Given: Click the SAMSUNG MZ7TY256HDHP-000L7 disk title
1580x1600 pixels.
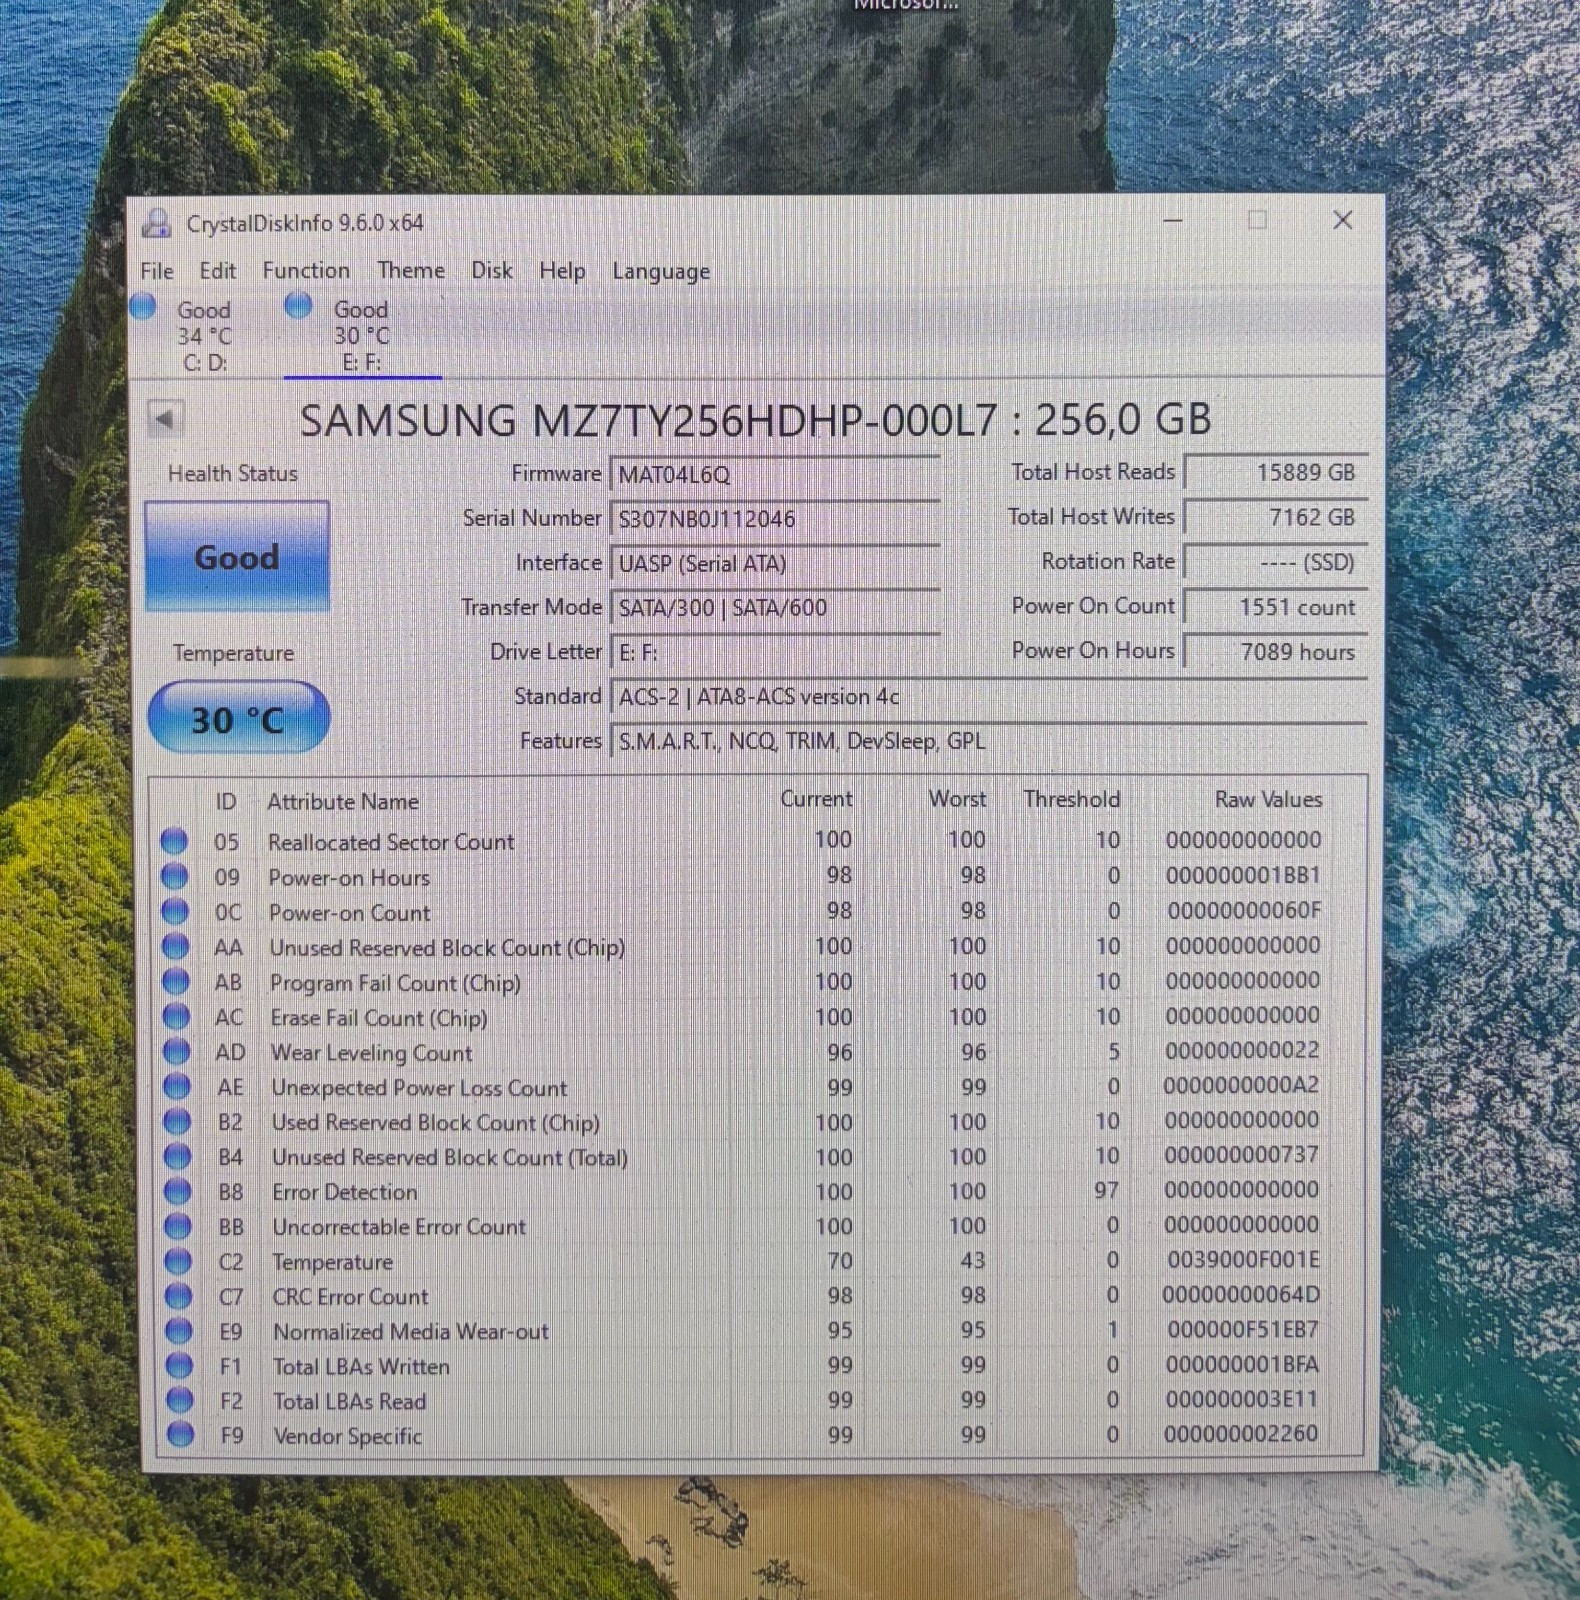Looking at the screenshot, I should [x=755, y=420].
